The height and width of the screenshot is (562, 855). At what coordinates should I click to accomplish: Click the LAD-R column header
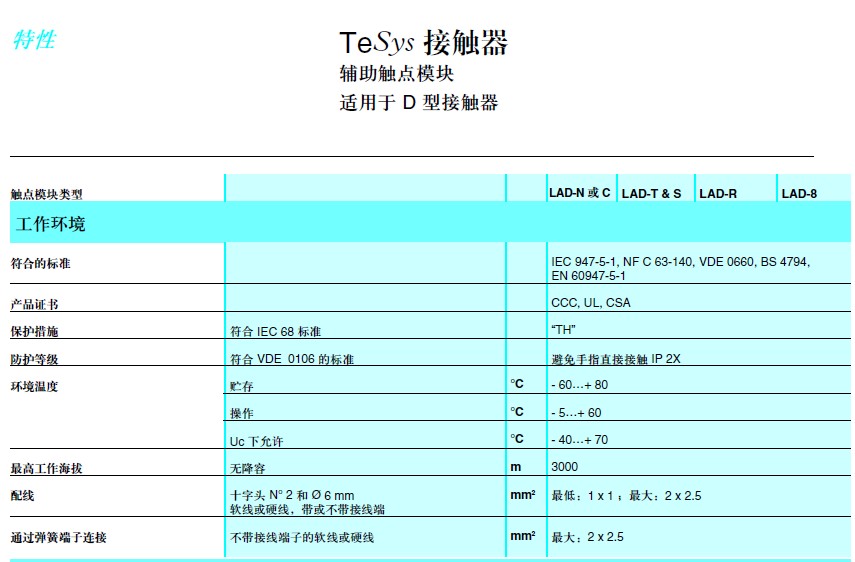[x=718, y=194]
